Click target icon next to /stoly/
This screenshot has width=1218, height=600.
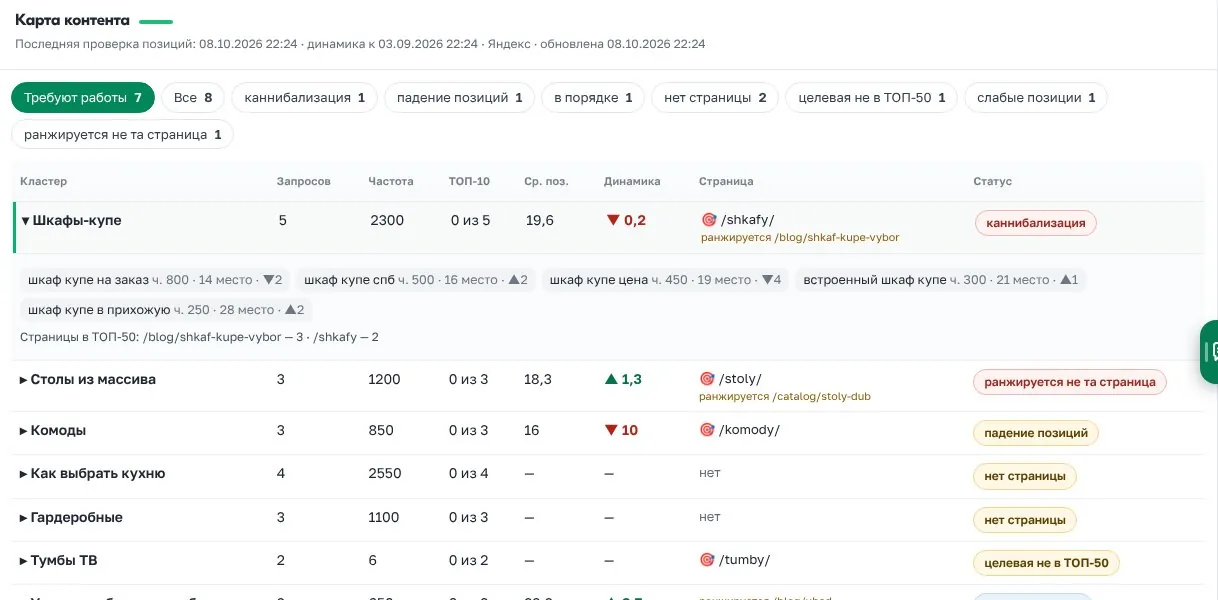[x=708, y=379]
